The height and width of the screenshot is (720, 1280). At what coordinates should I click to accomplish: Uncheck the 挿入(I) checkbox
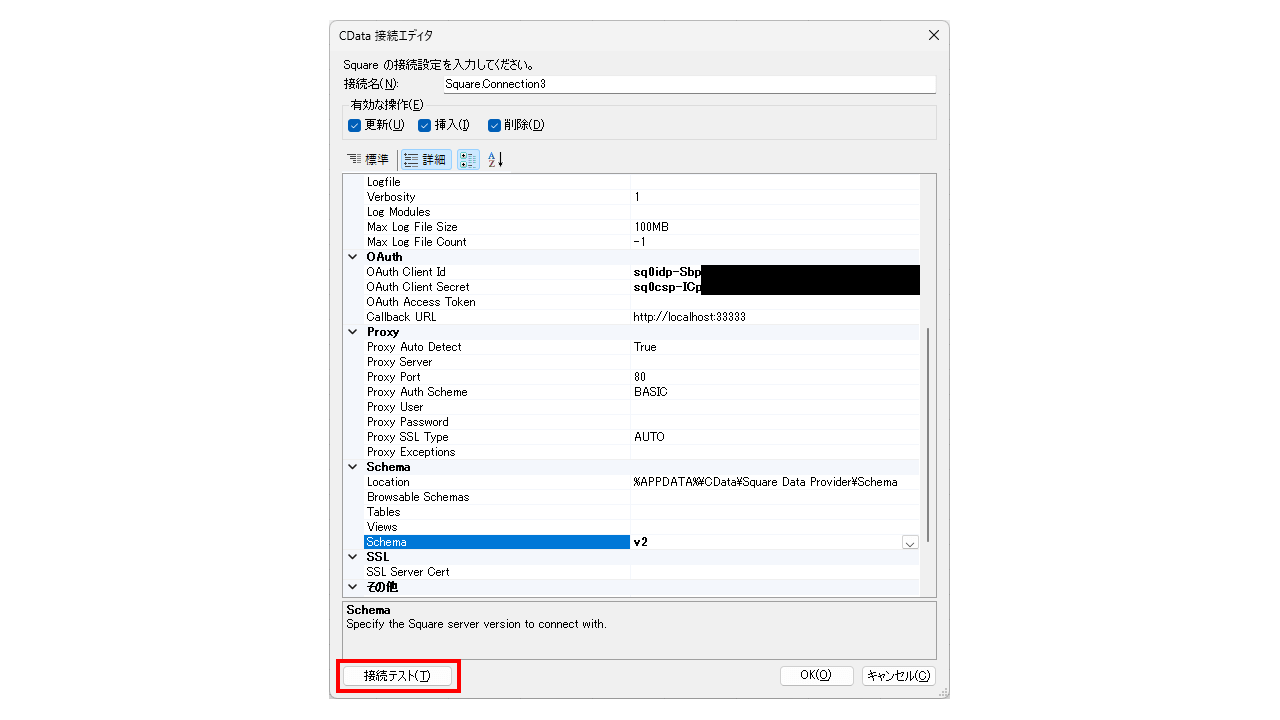pos(424,125)
